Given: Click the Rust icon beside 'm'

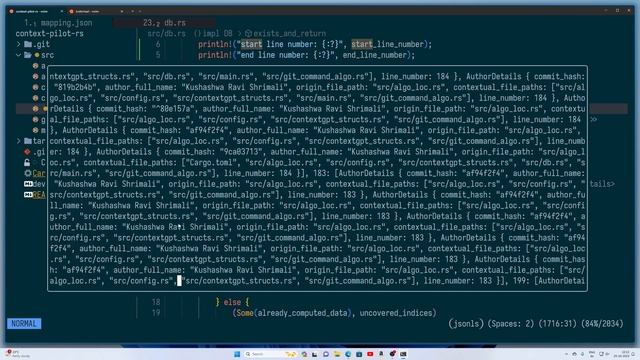Looking at the screenshot, I should [x=36, y=130].
